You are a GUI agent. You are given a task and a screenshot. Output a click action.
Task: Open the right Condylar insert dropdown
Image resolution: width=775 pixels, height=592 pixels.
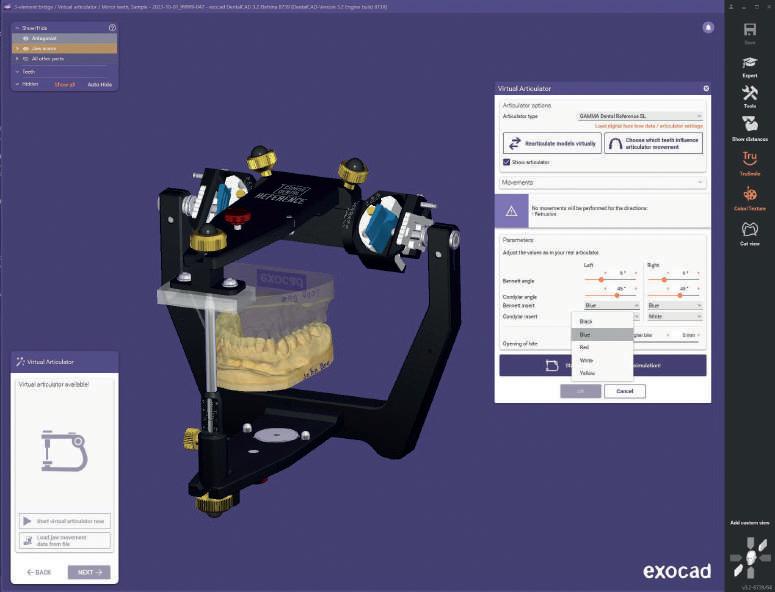click(675, 316)
